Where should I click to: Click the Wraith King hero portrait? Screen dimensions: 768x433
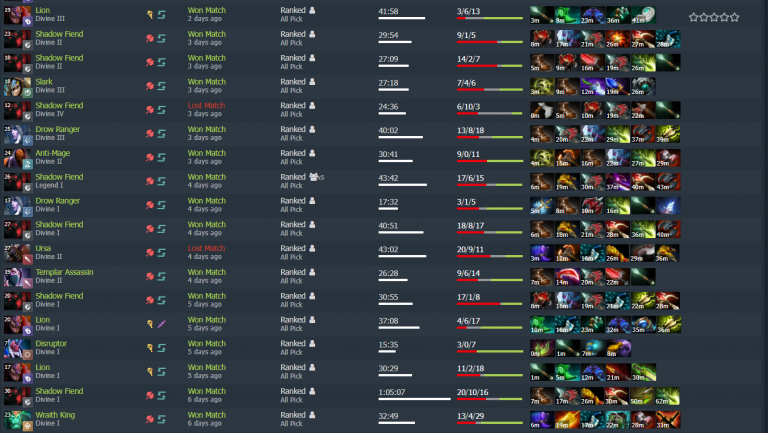[18, 420]
